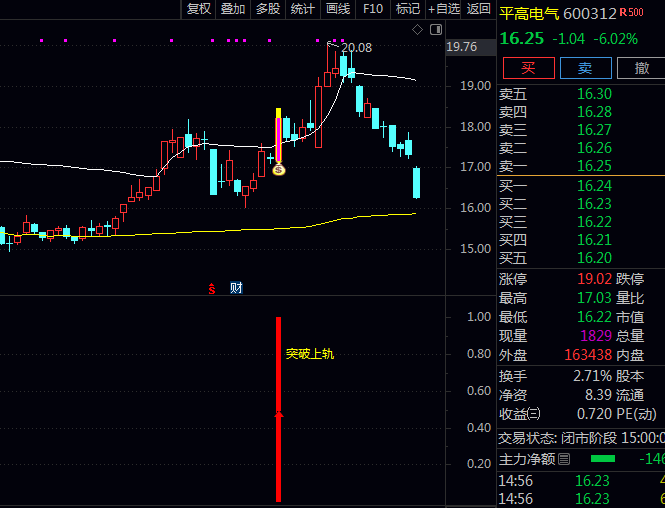Click the -6.02% change percentage
The width and height of the screenshot is (665, 508).
pos(615,39)
